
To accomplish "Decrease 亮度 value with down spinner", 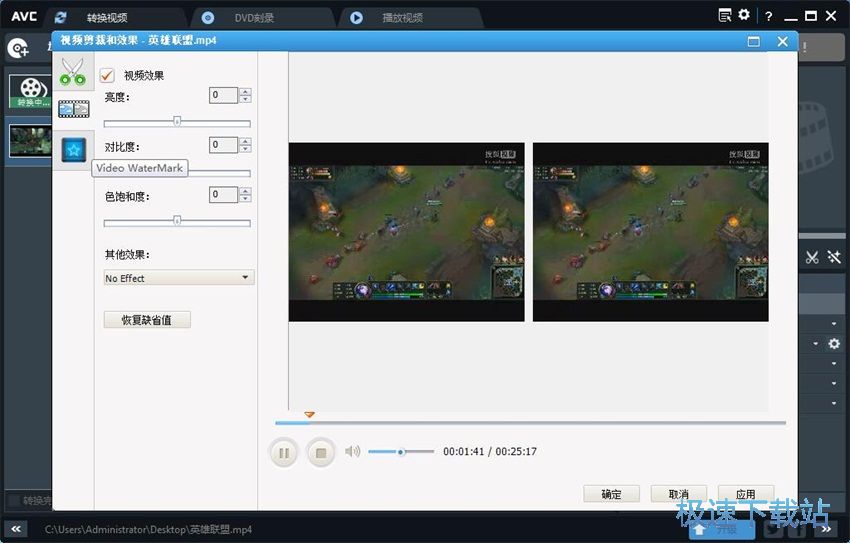I will [245, 99].
